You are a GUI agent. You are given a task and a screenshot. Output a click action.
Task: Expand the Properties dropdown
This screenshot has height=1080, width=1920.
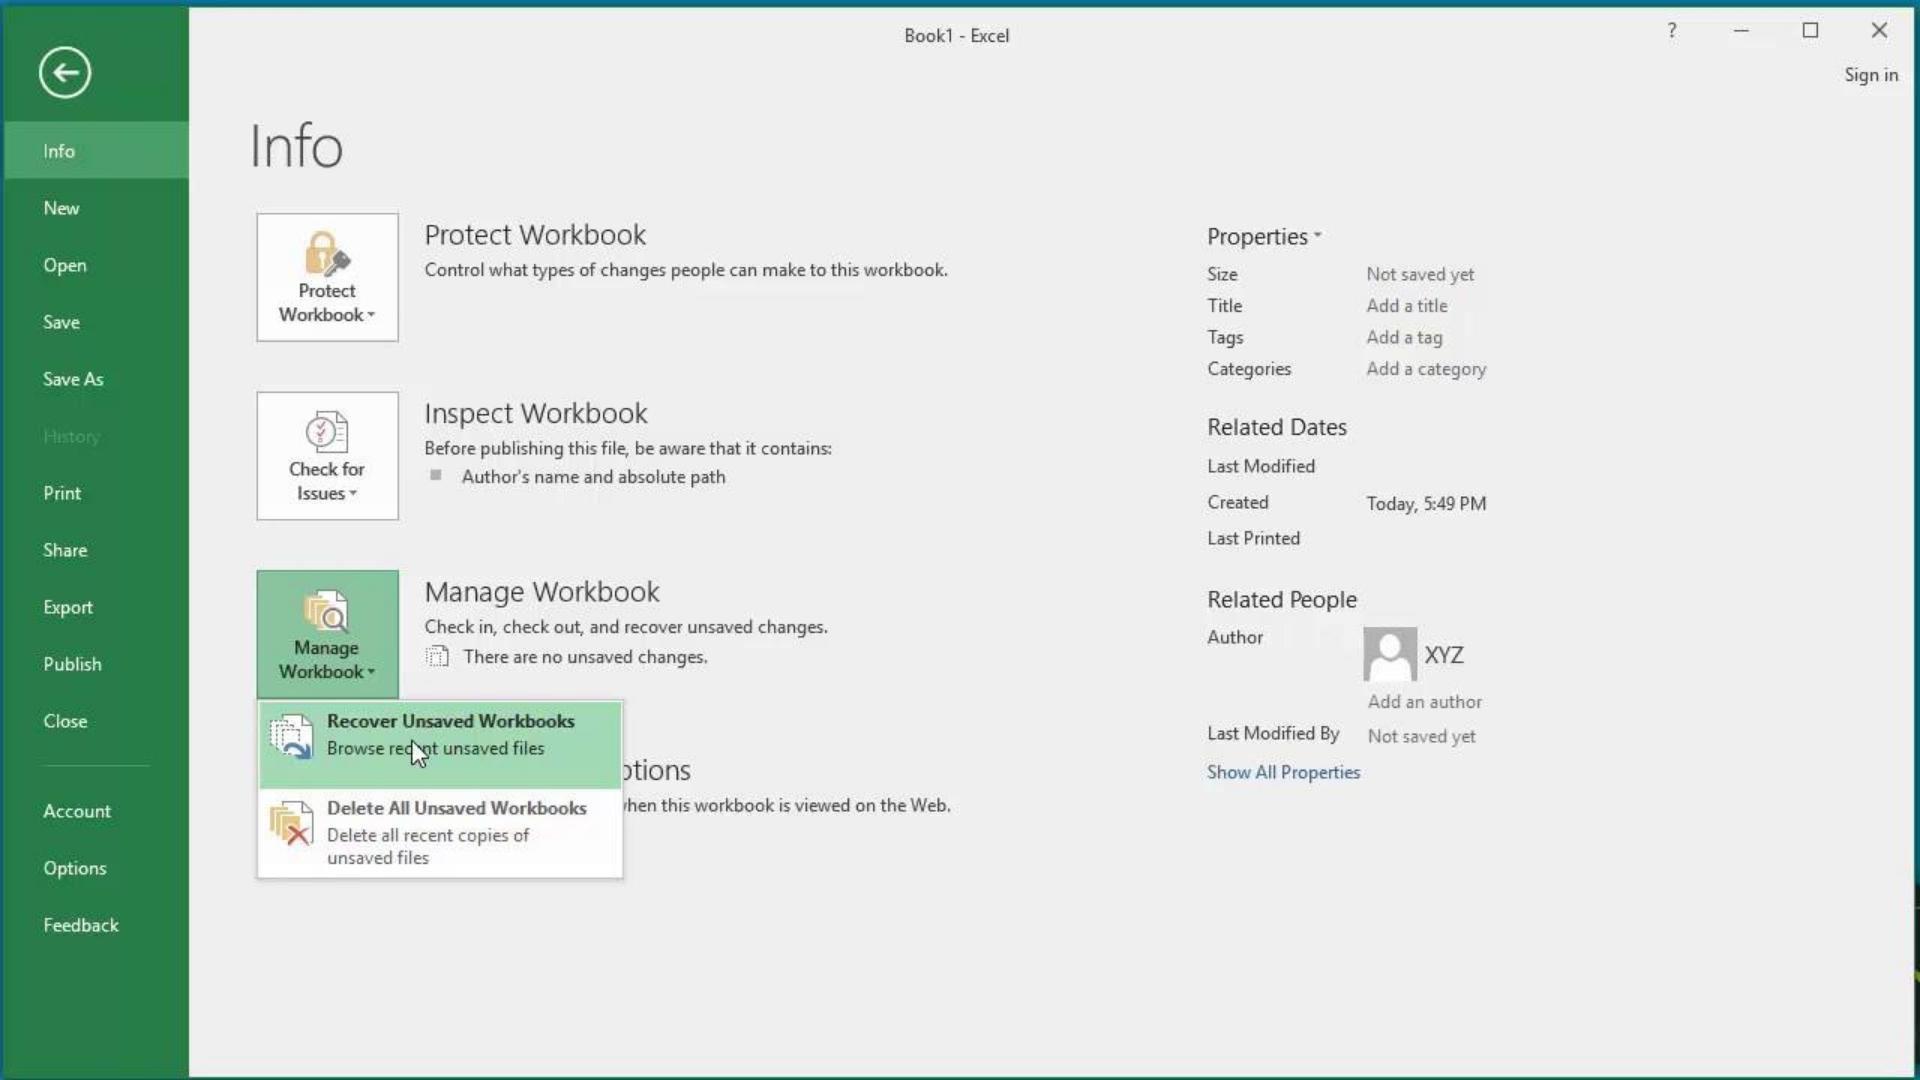pyautogui.click(x=1264, y=236)
